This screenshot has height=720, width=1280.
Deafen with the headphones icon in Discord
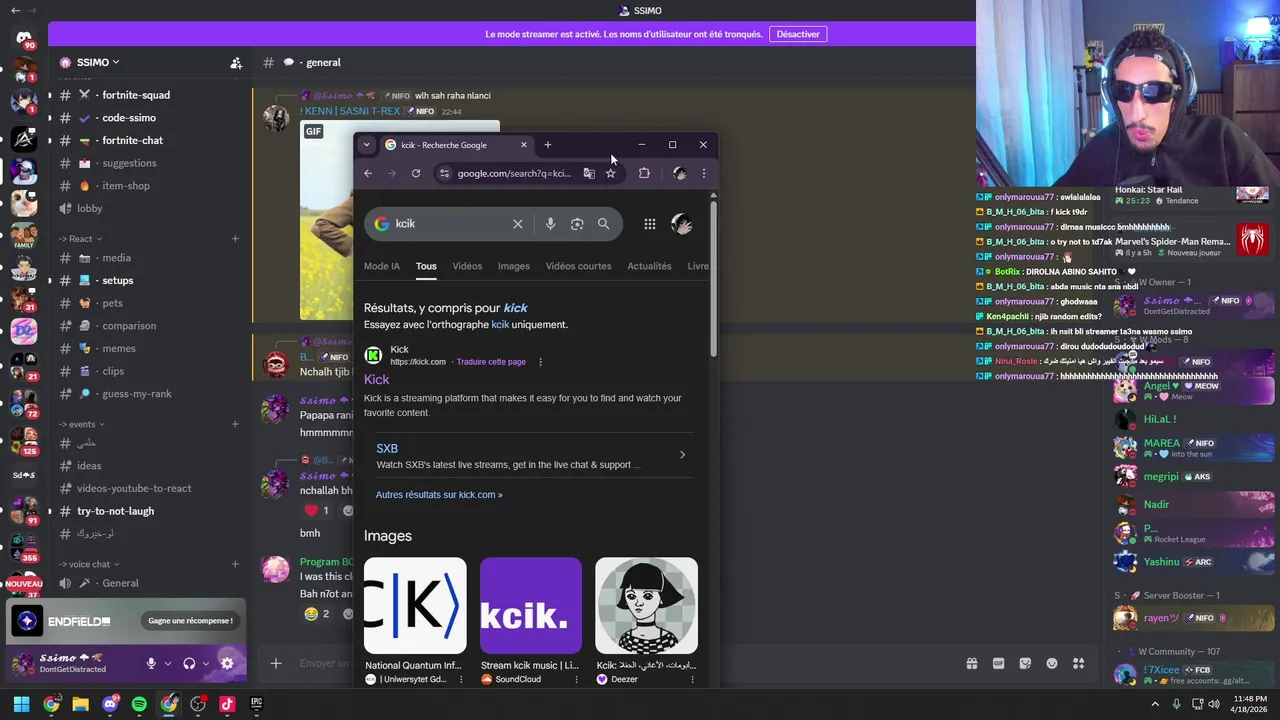click(x=189, y=663)
